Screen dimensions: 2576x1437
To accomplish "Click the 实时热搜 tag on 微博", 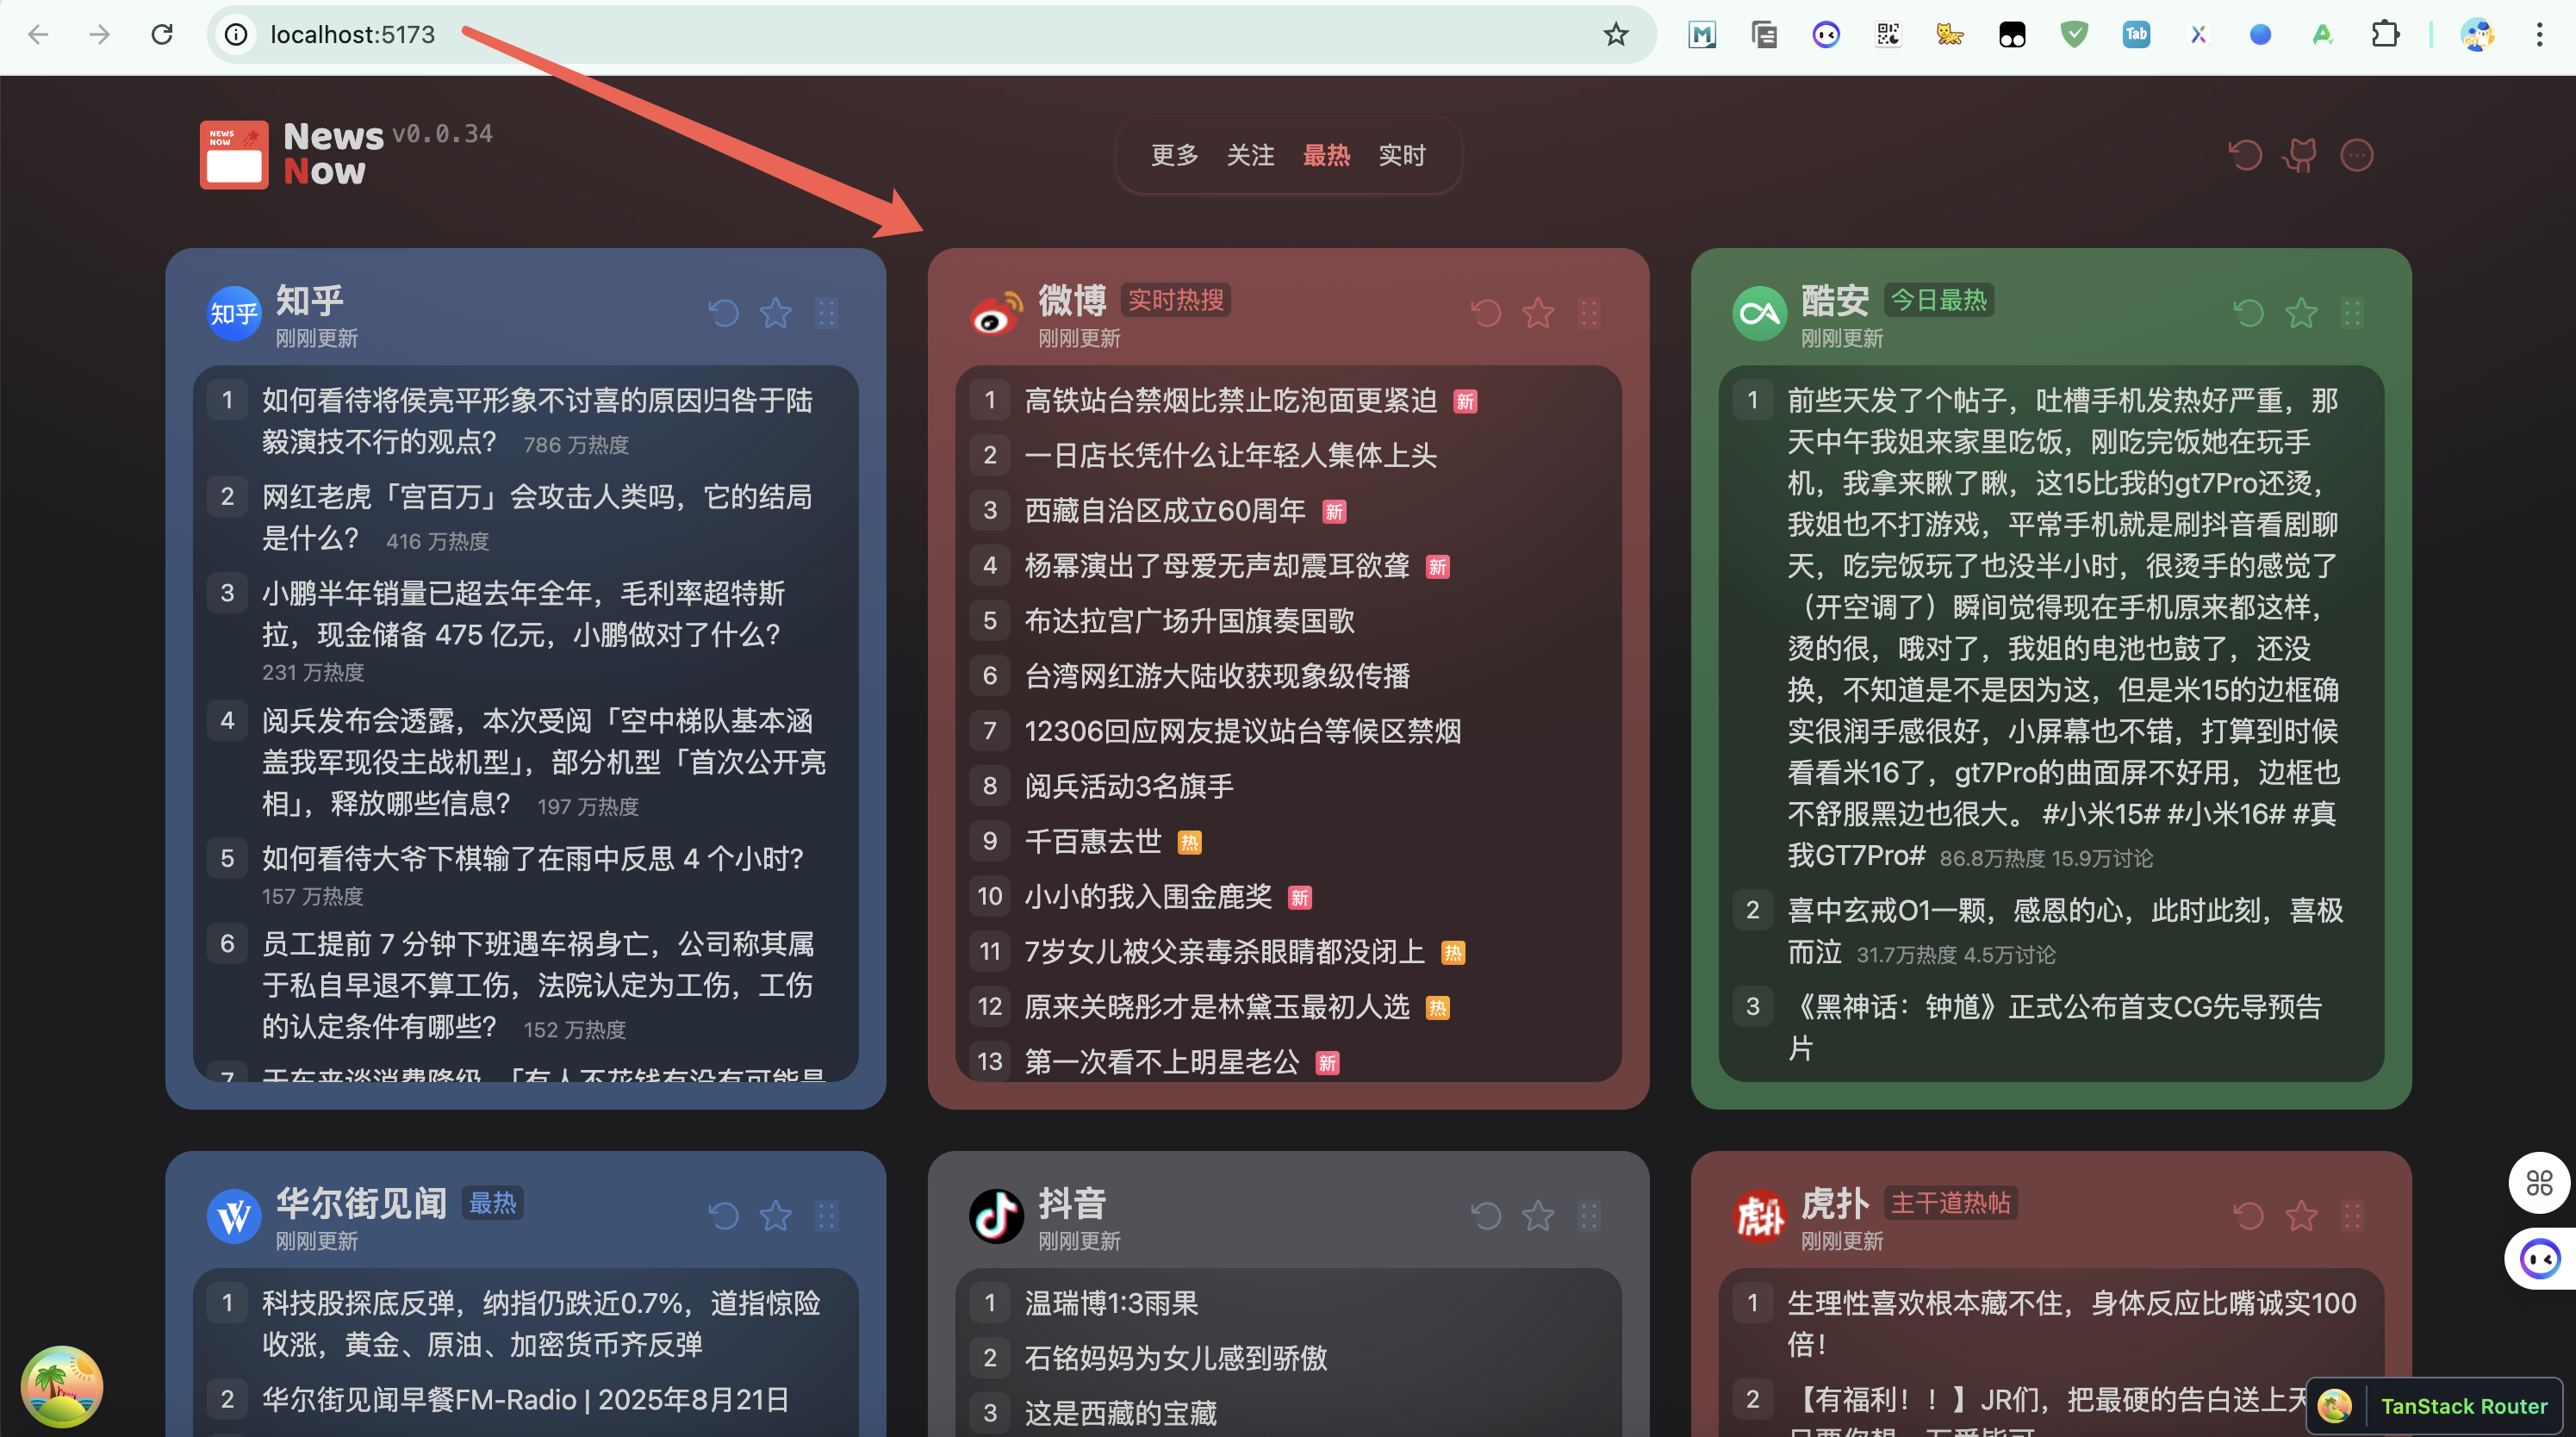I will (x=1175, y=300).
